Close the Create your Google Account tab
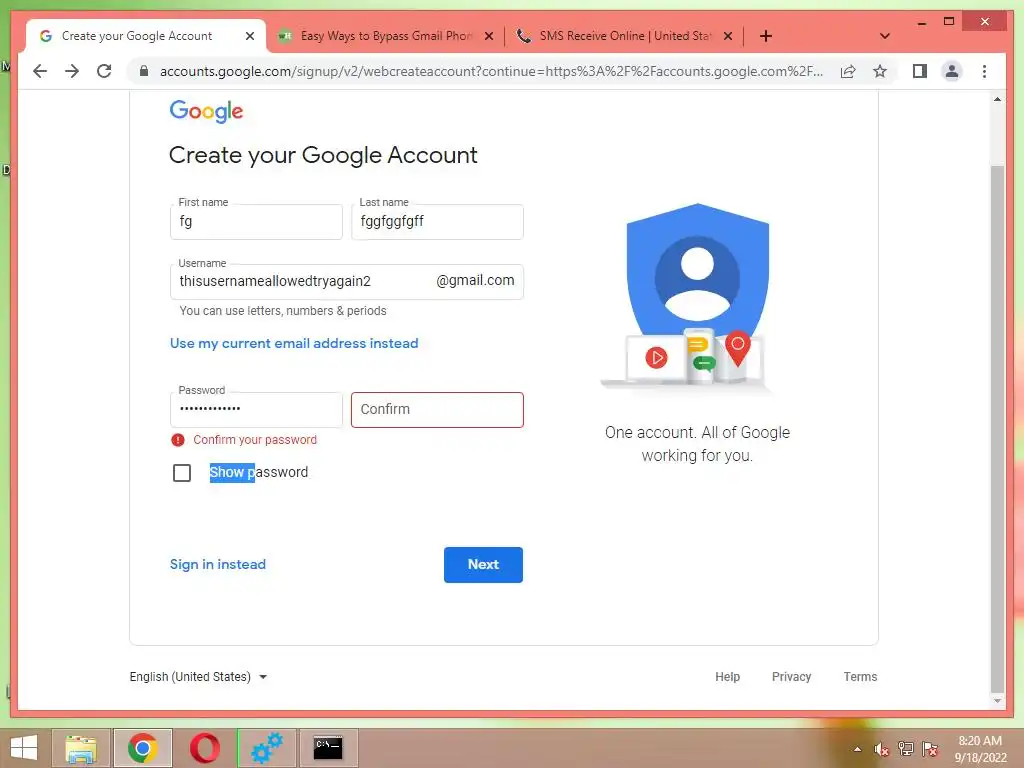1024x768 pixels. 249,36
